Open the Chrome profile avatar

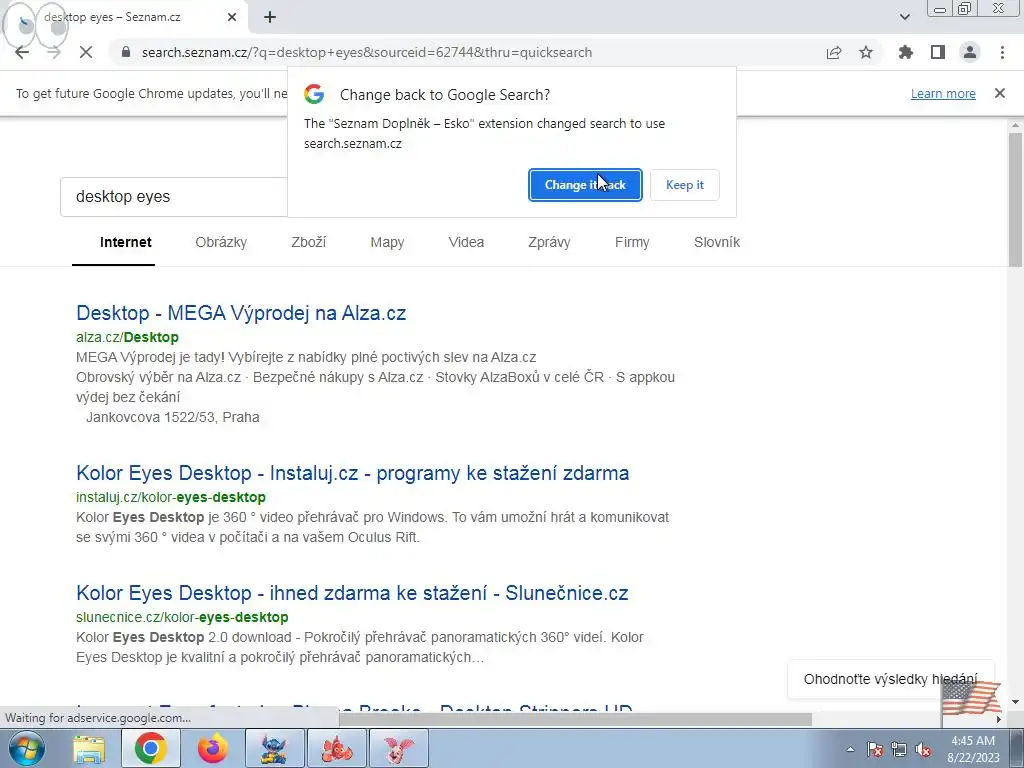970,52
